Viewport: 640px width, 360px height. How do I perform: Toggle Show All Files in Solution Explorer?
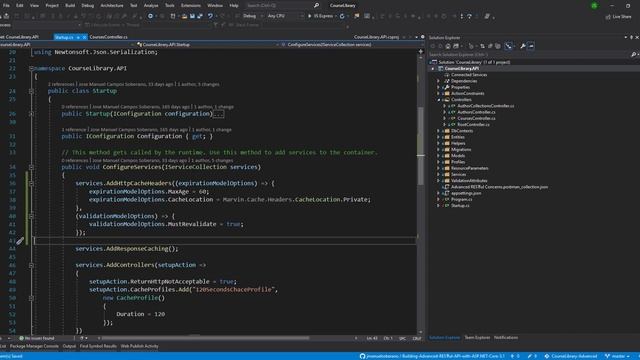(x=498, y=46)
